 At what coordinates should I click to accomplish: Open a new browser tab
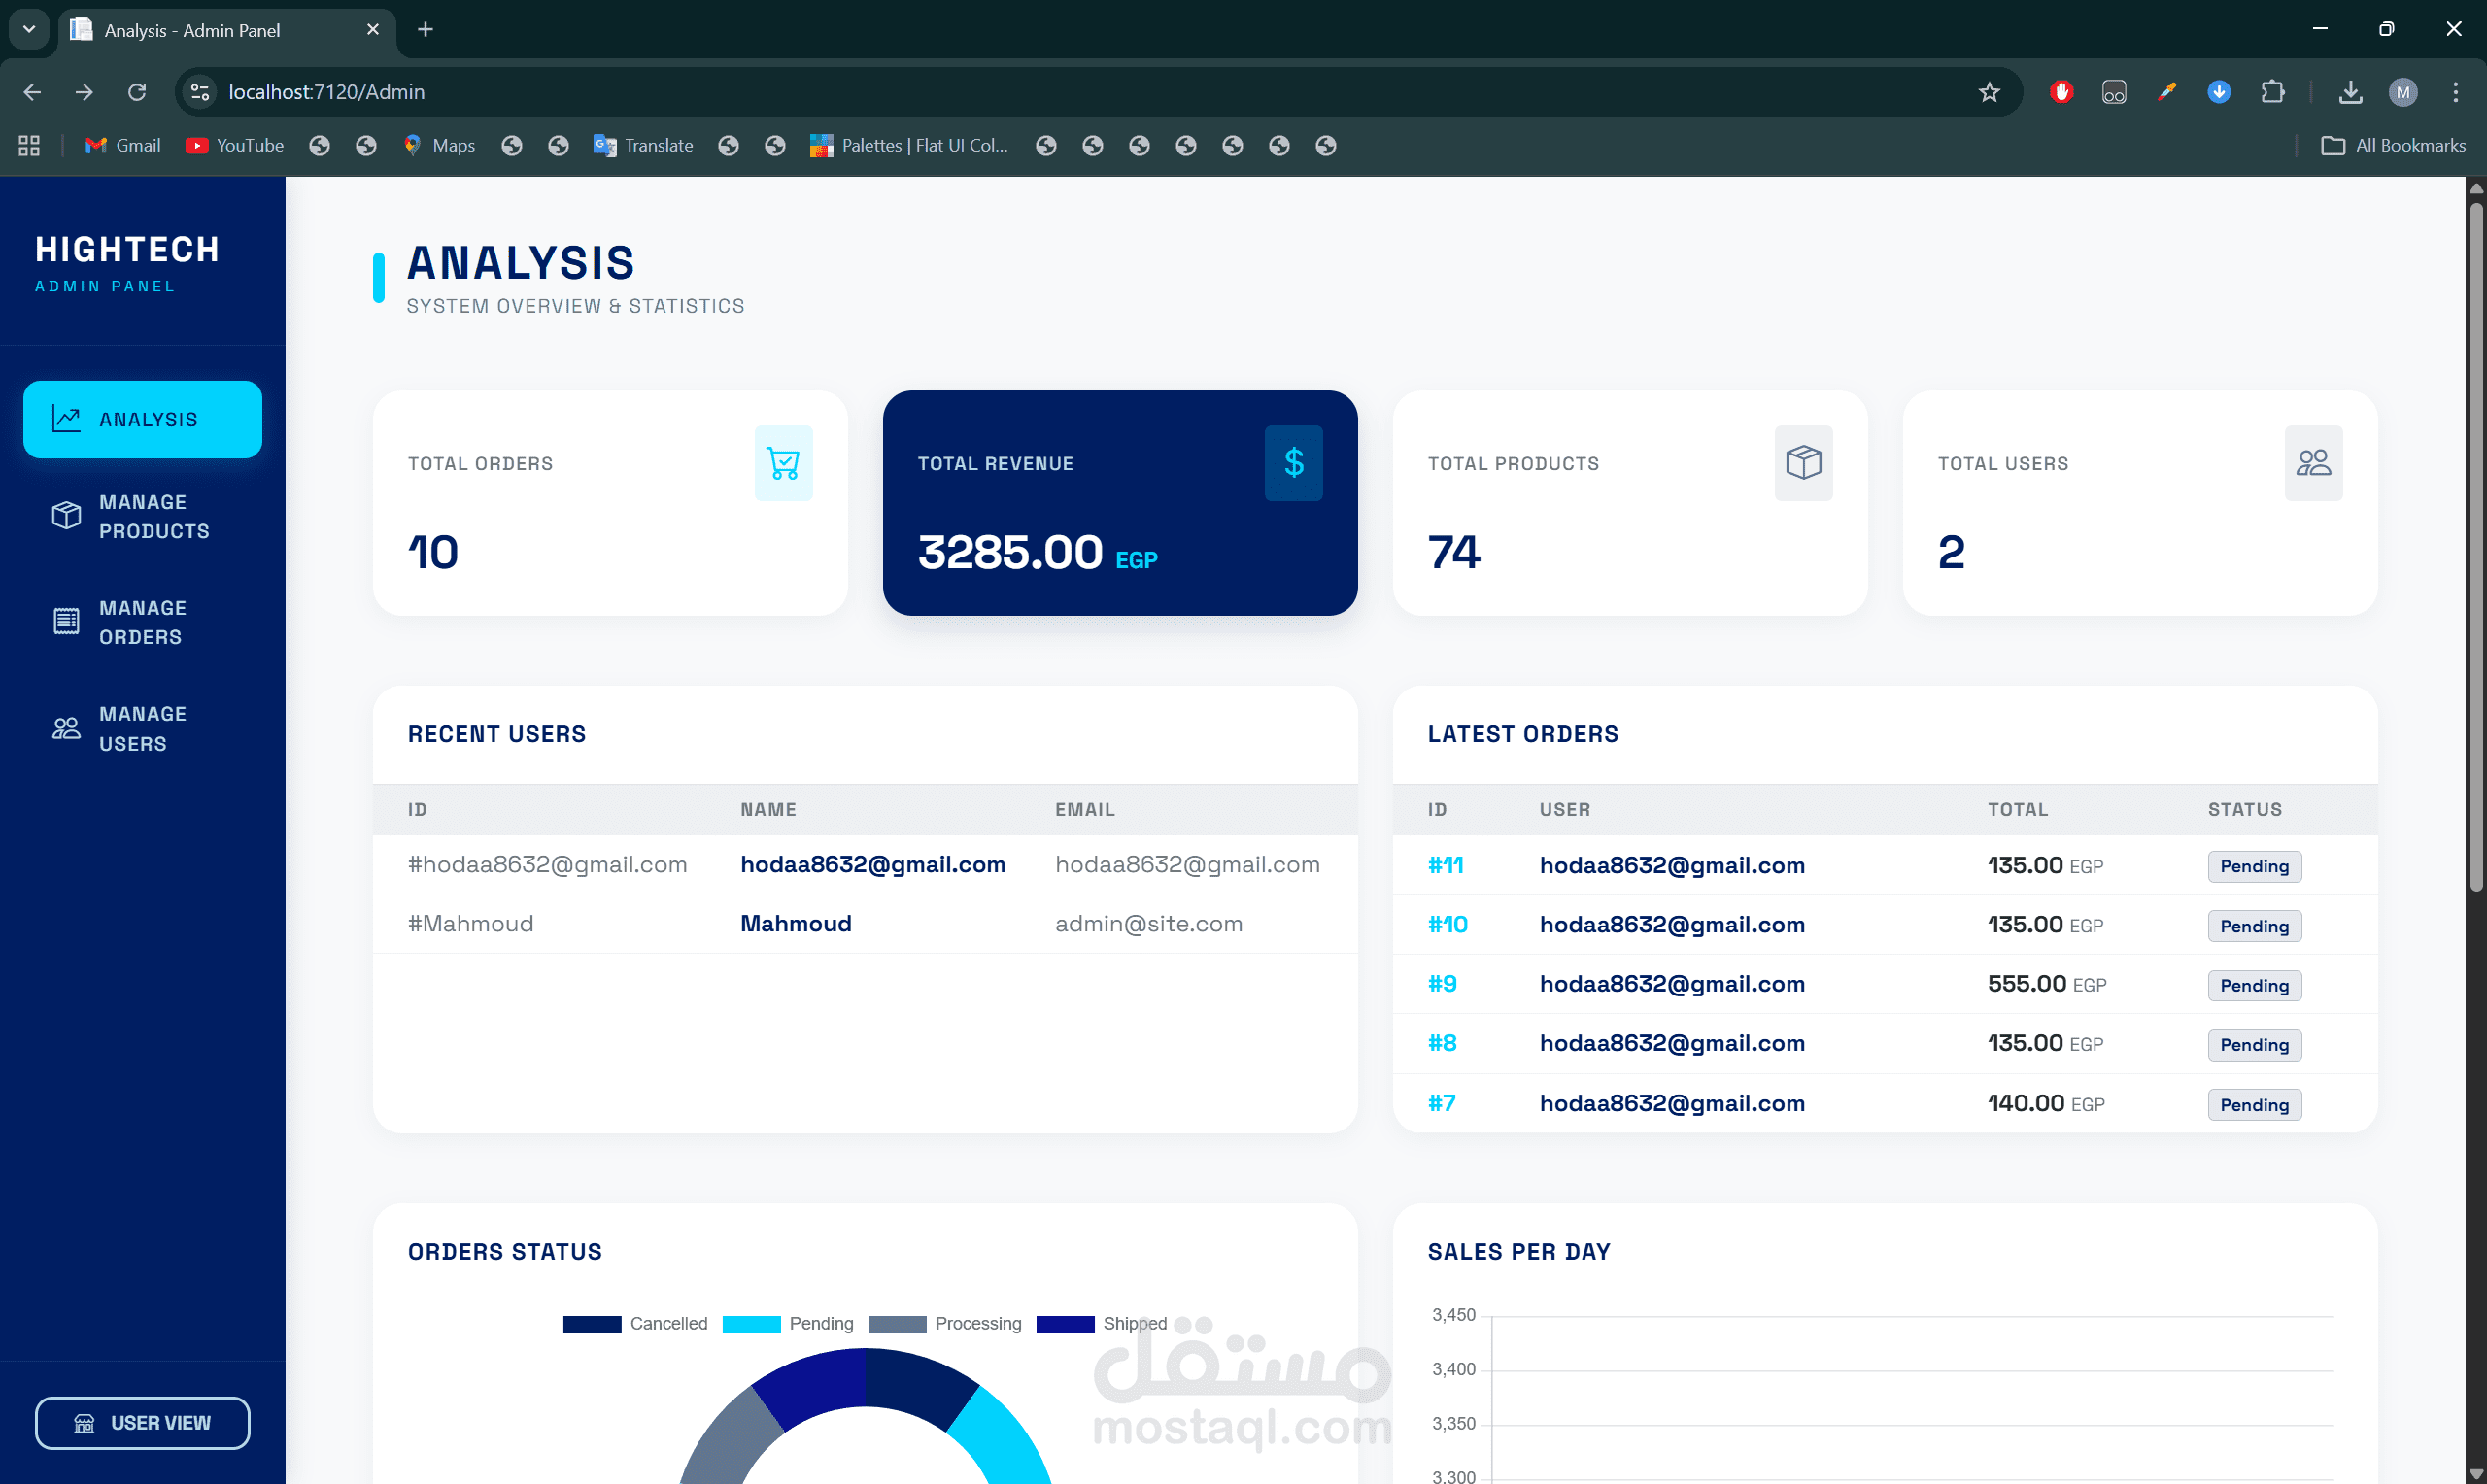pos(425,30)
